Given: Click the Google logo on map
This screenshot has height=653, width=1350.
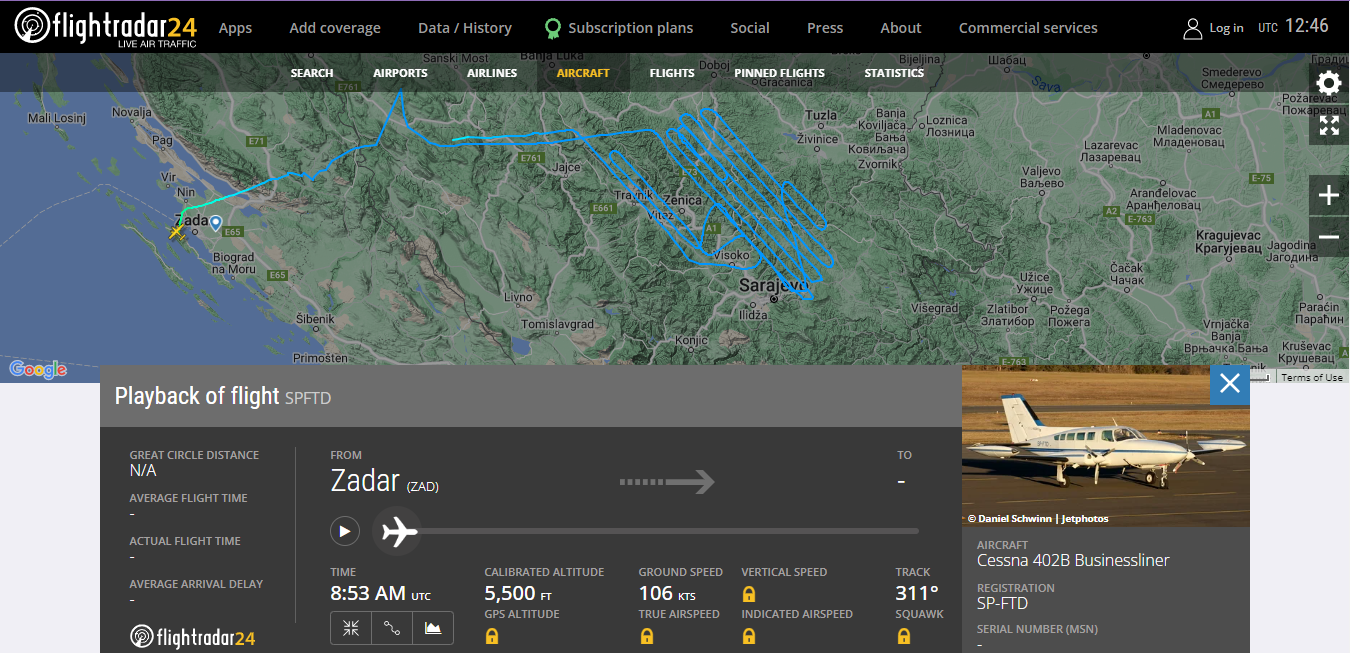Looking at the screenshot, I should tap(38, 369).
